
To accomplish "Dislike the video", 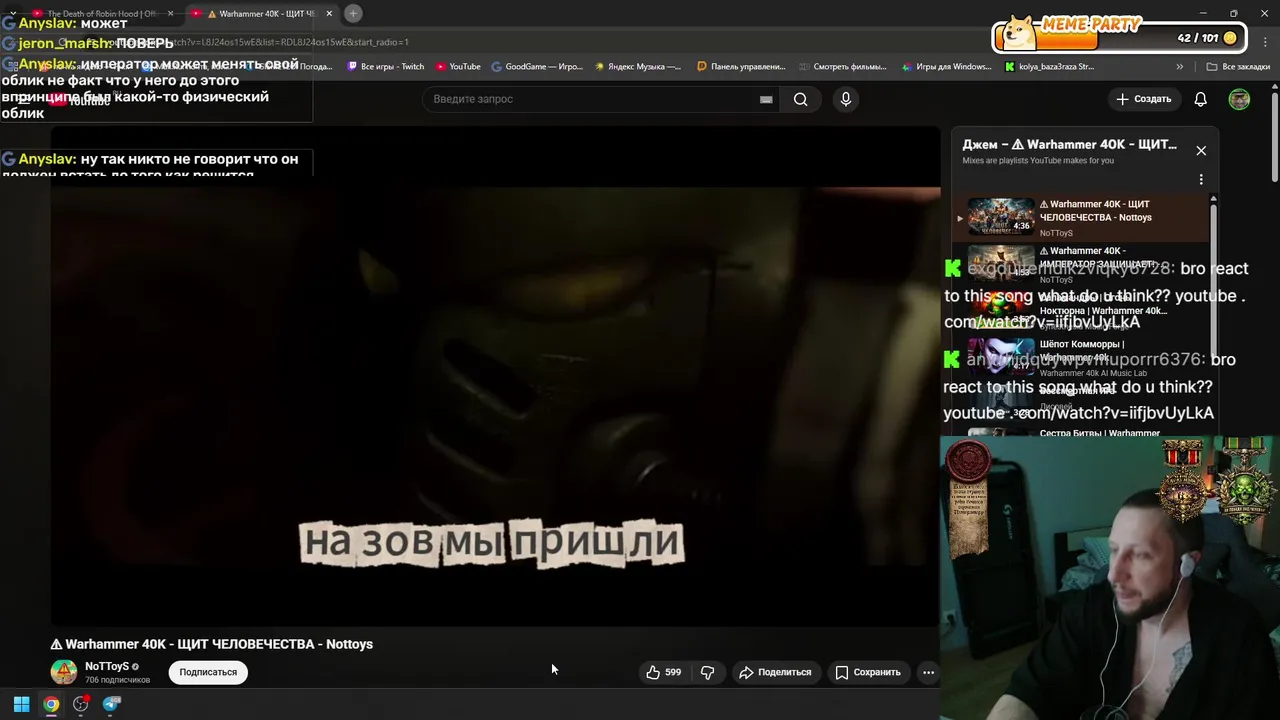I will pos(708,672).
